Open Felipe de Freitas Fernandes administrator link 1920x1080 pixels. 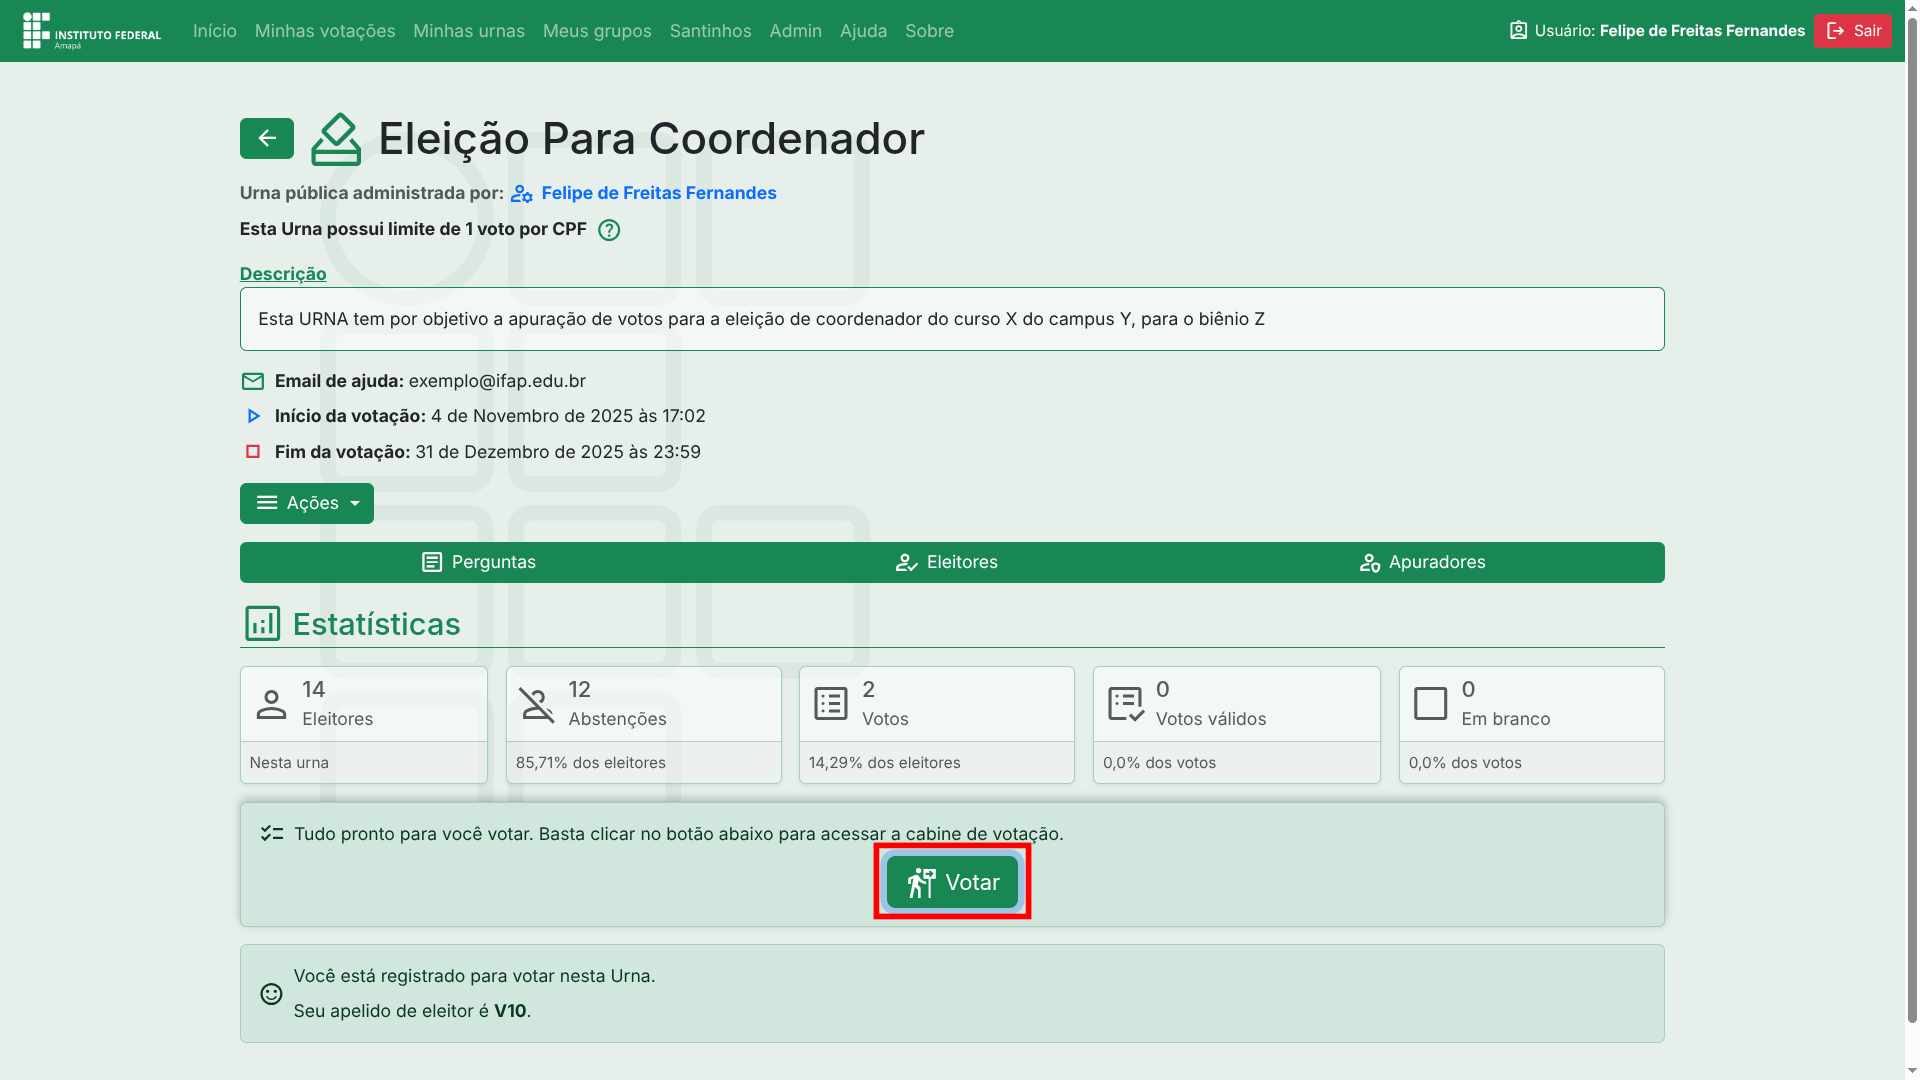click(x=658, y=193)
